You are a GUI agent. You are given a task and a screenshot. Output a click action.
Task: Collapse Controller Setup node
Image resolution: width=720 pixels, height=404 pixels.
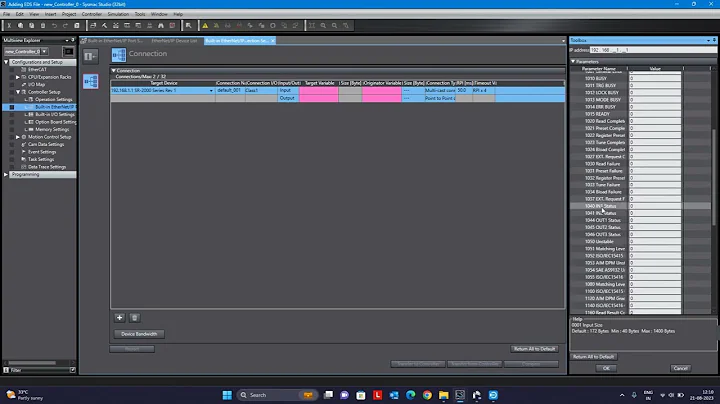17,92
